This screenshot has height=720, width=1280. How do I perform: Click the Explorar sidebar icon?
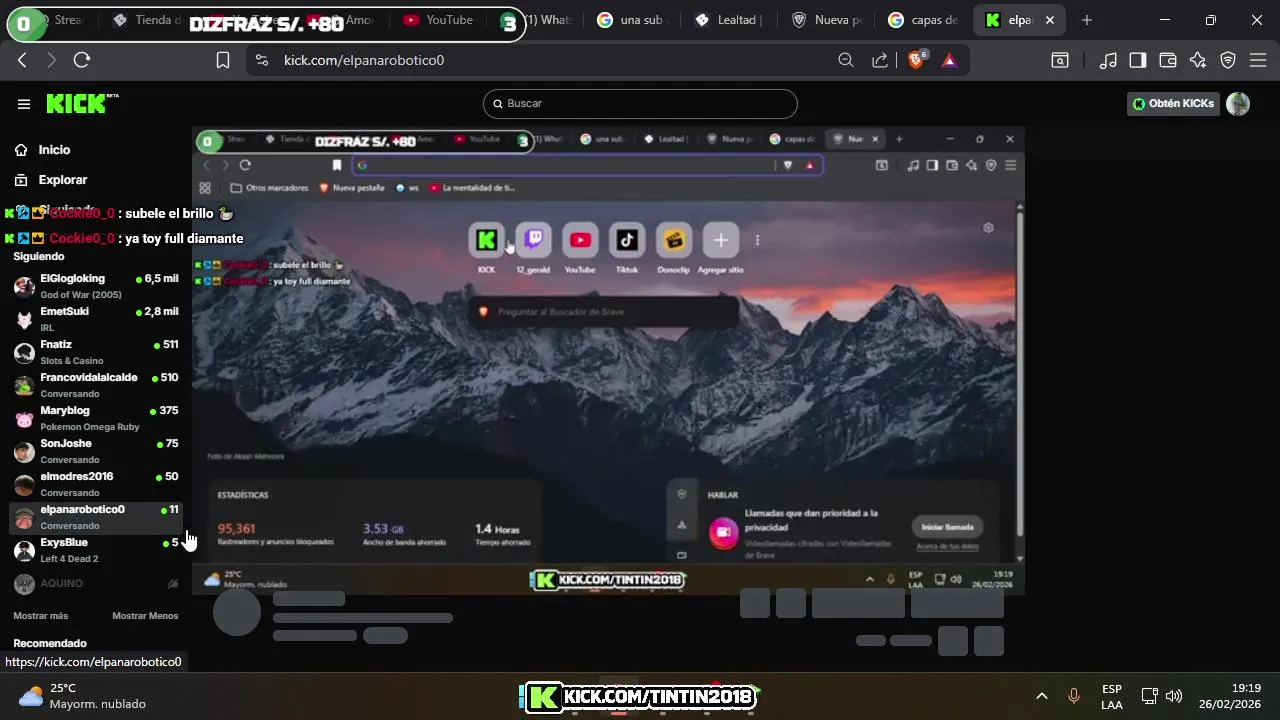[x=21, y=180]
